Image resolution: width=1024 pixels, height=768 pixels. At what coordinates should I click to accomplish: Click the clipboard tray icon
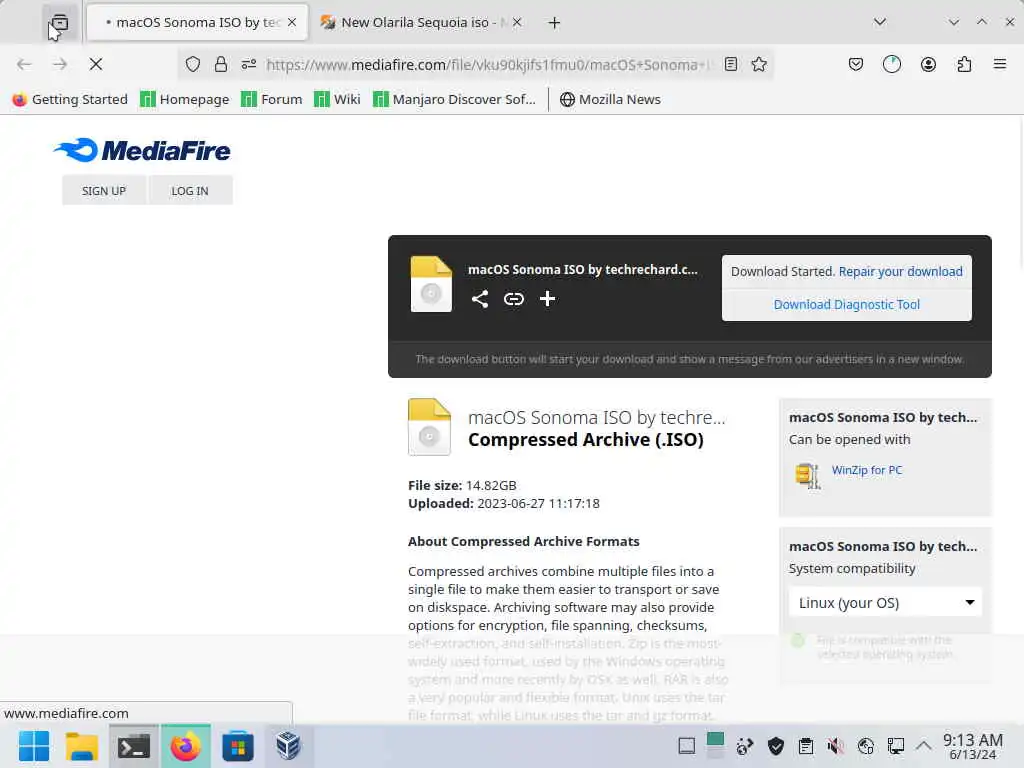[x=806, y=746]
